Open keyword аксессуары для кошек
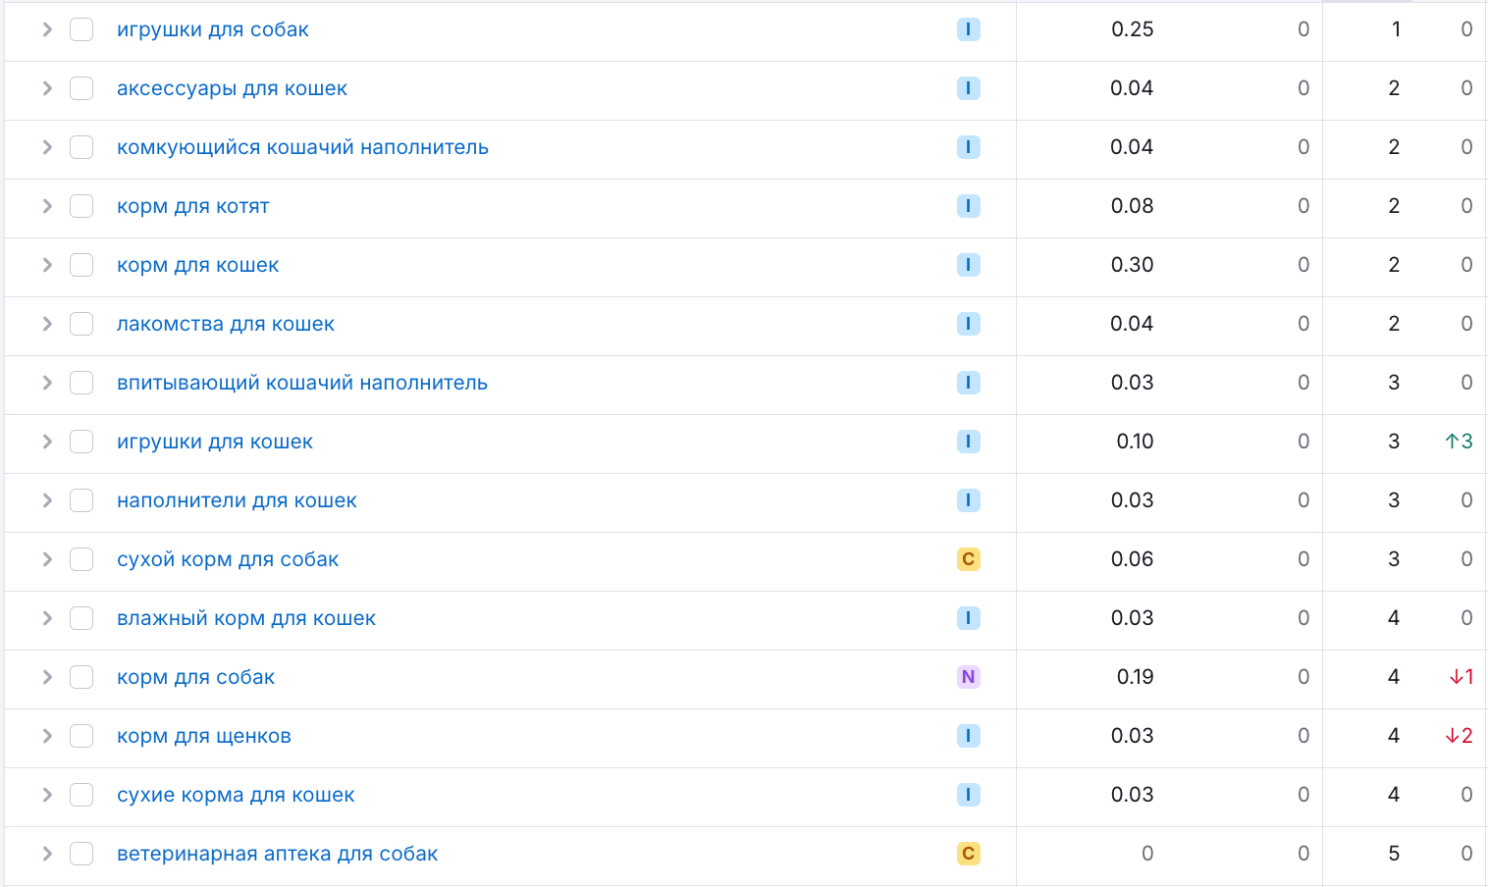Viewport: 1488px width, 887px height. 232,89
